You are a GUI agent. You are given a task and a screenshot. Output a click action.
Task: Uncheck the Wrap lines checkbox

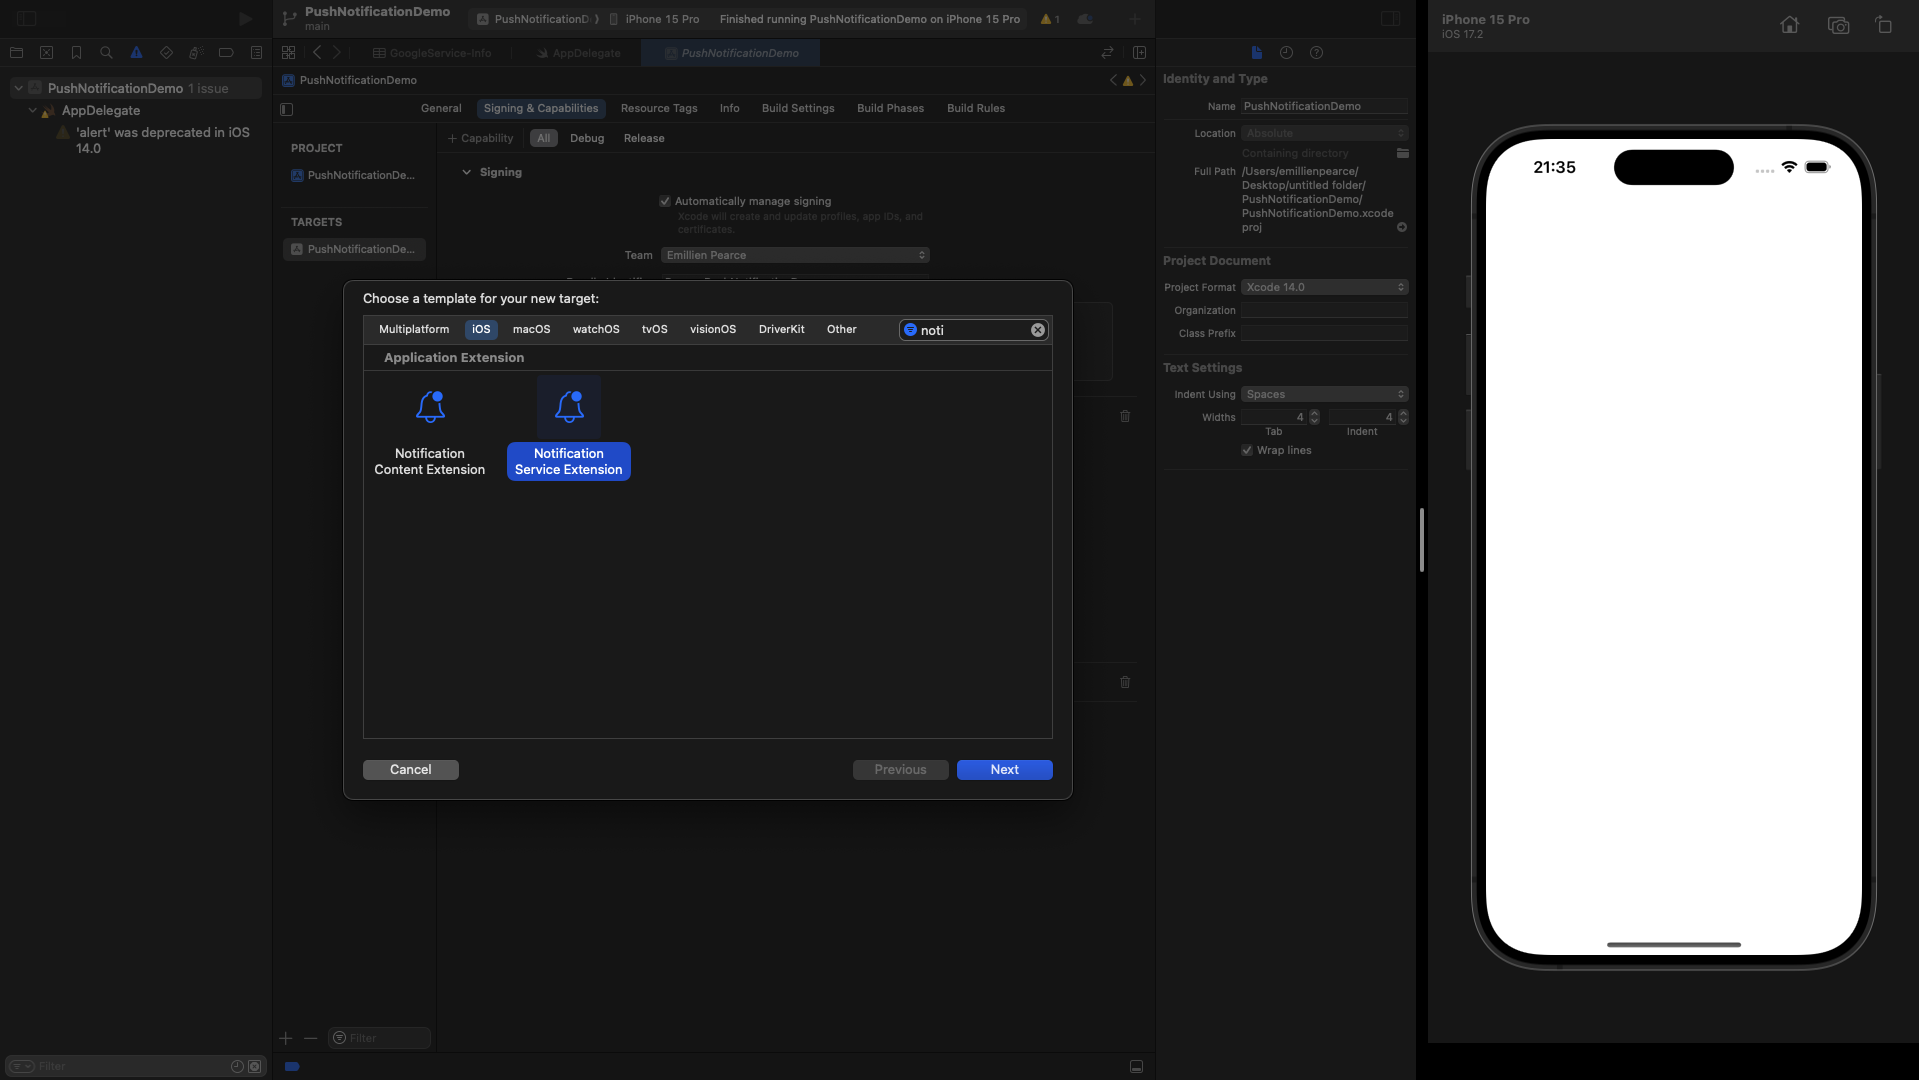point(1247,451)
